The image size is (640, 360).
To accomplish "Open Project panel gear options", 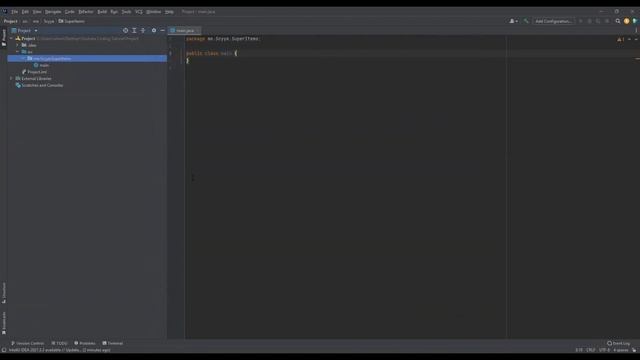I will 154,31.
